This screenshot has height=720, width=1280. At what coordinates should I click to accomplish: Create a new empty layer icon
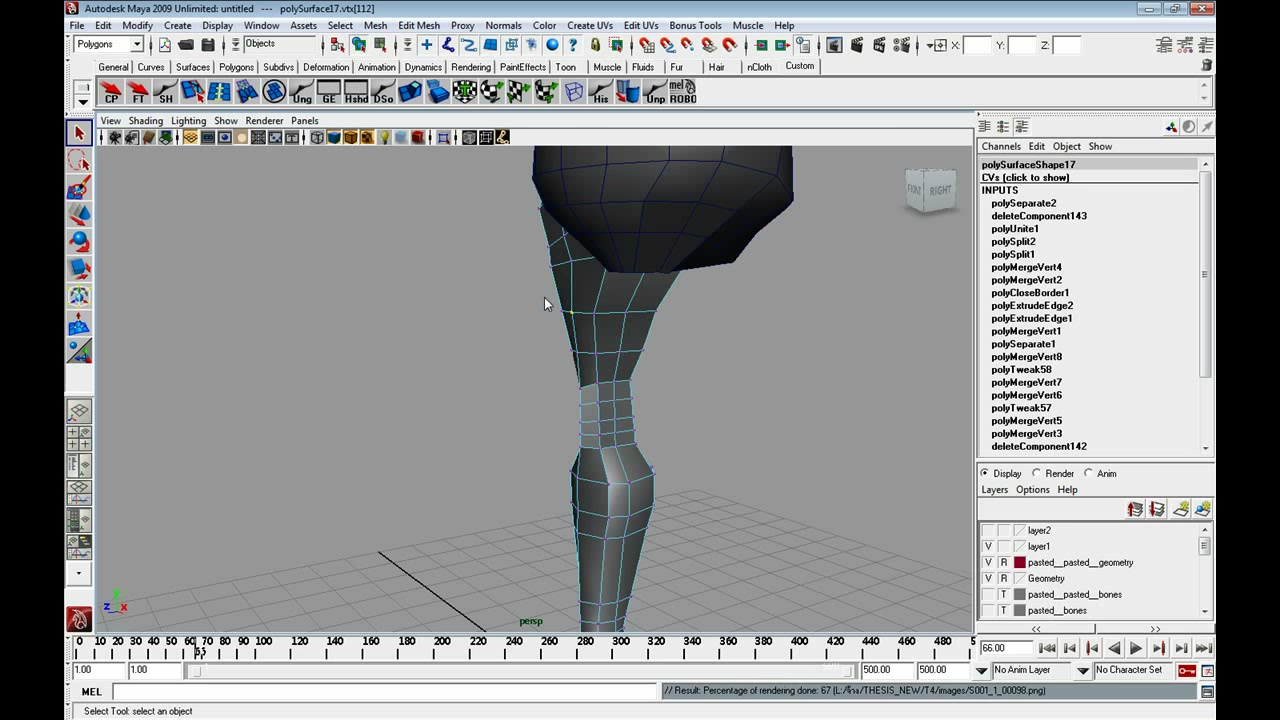[x=1181, y=510]
